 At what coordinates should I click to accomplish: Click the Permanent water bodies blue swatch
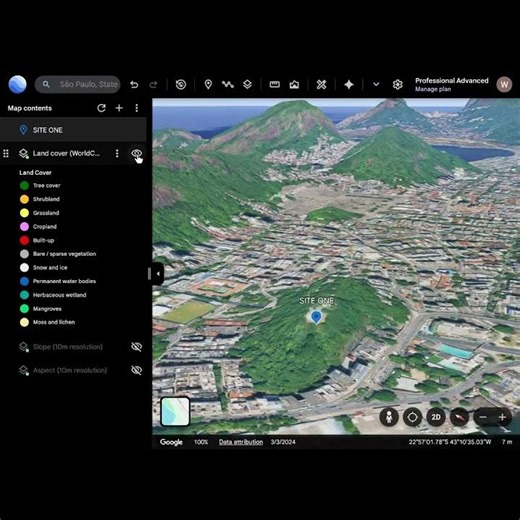click(x=24, y=281)
